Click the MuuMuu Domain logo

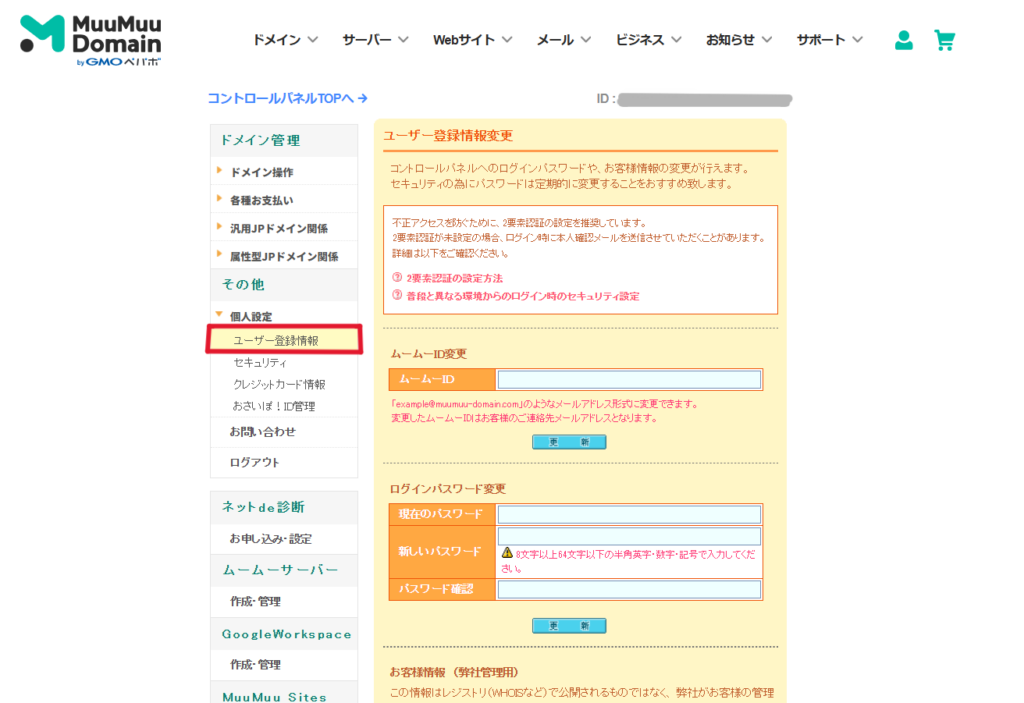91,40
